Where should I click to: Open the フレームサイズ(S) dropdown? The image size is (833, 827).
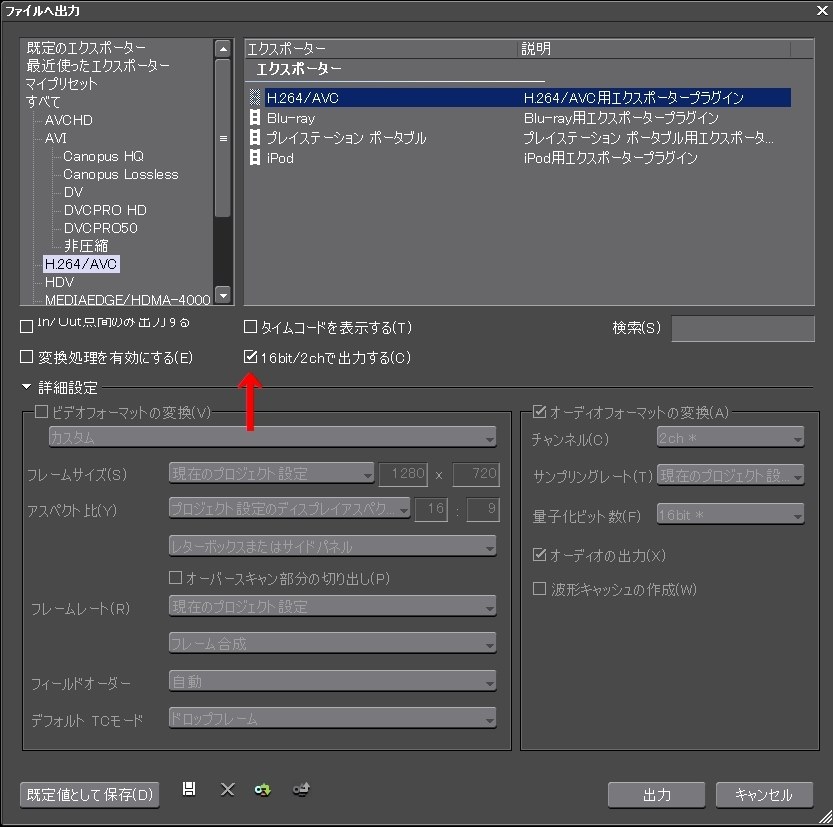coord(271,473)
